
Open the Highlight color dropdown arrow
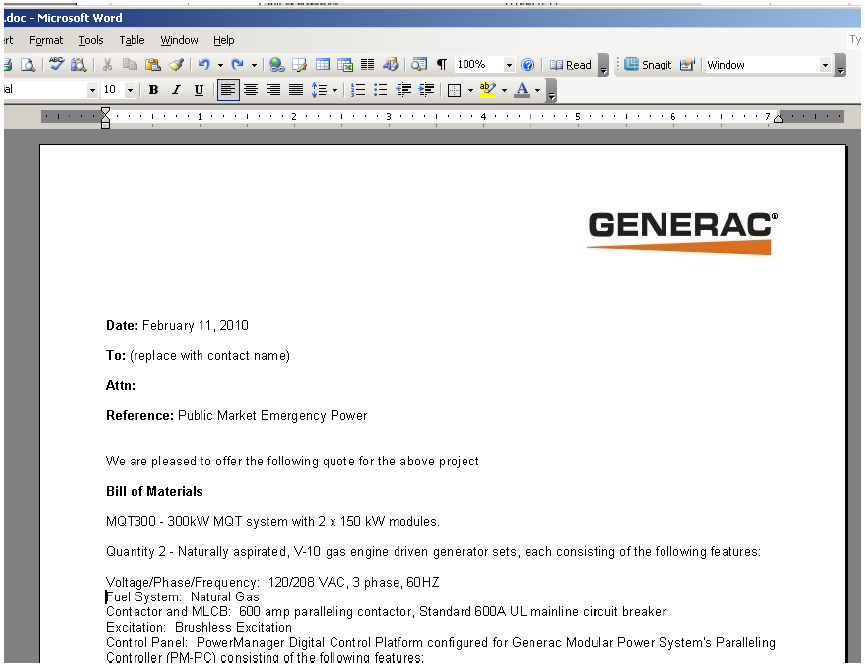click(x=504, y=90)
